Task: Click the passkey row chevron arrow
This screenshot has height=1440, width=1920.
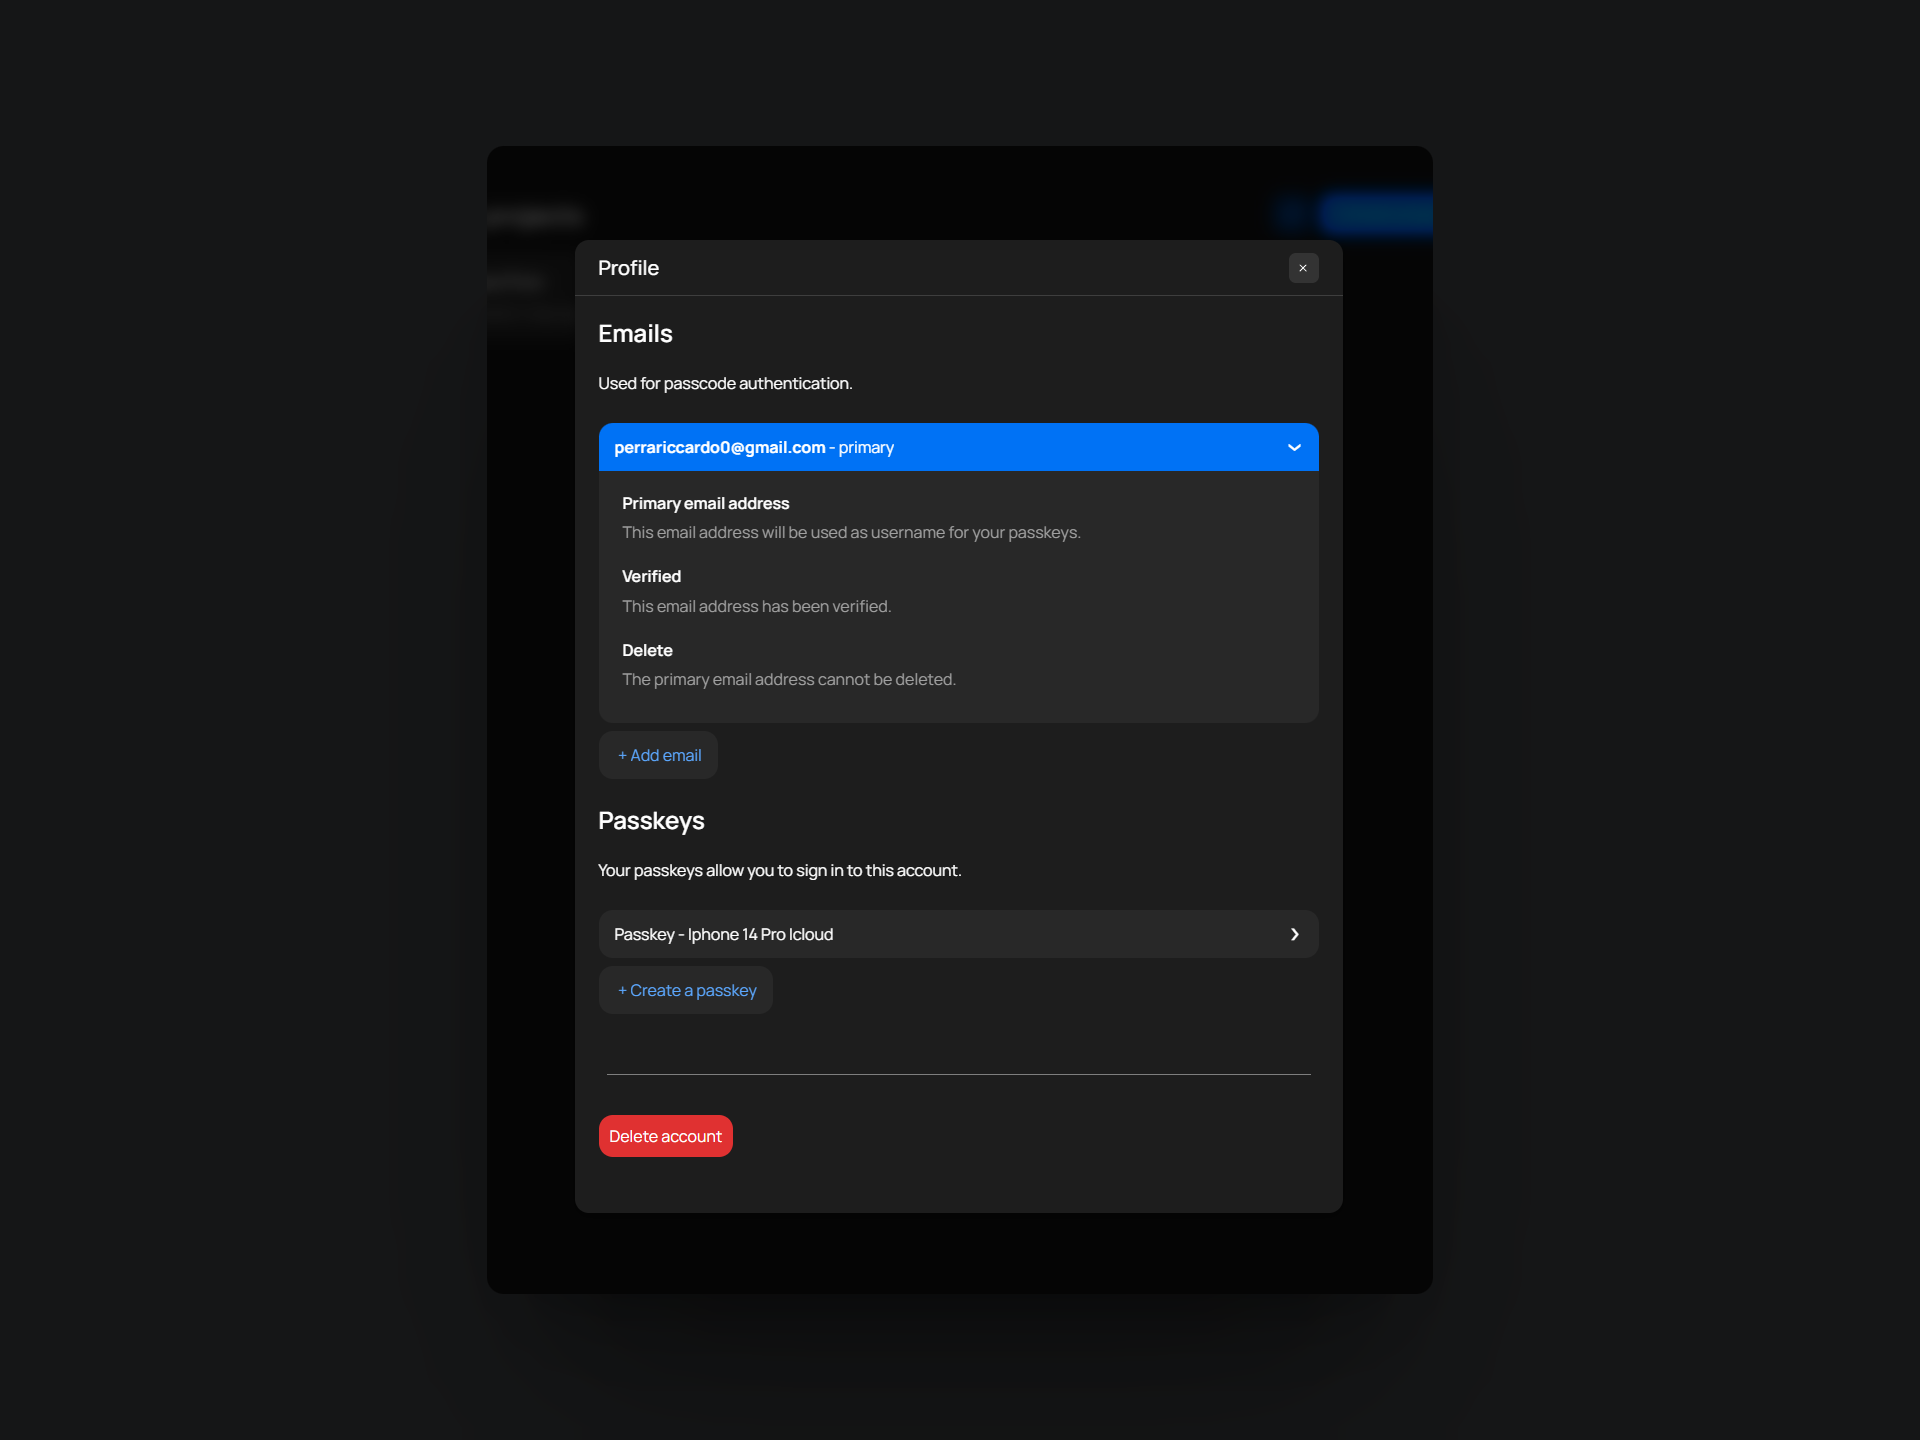Action: 1294,934
